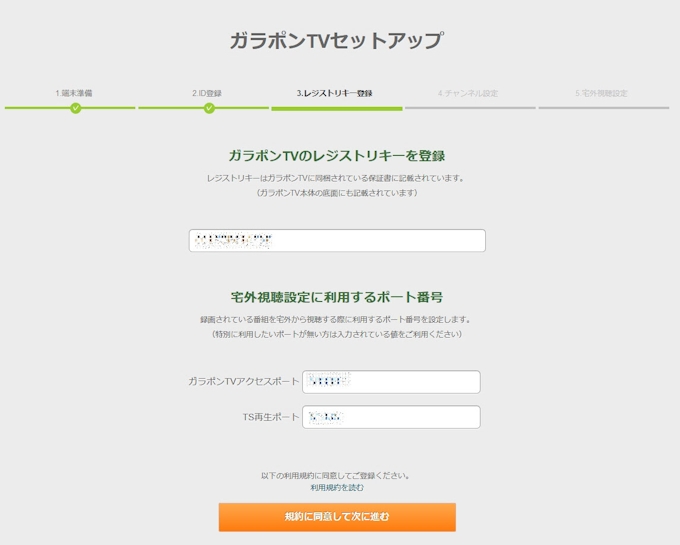Viewport: 680px width, 545px height.
Task: Click the green checkmark under 1.端末準備
Action: [x=75, y=108]
